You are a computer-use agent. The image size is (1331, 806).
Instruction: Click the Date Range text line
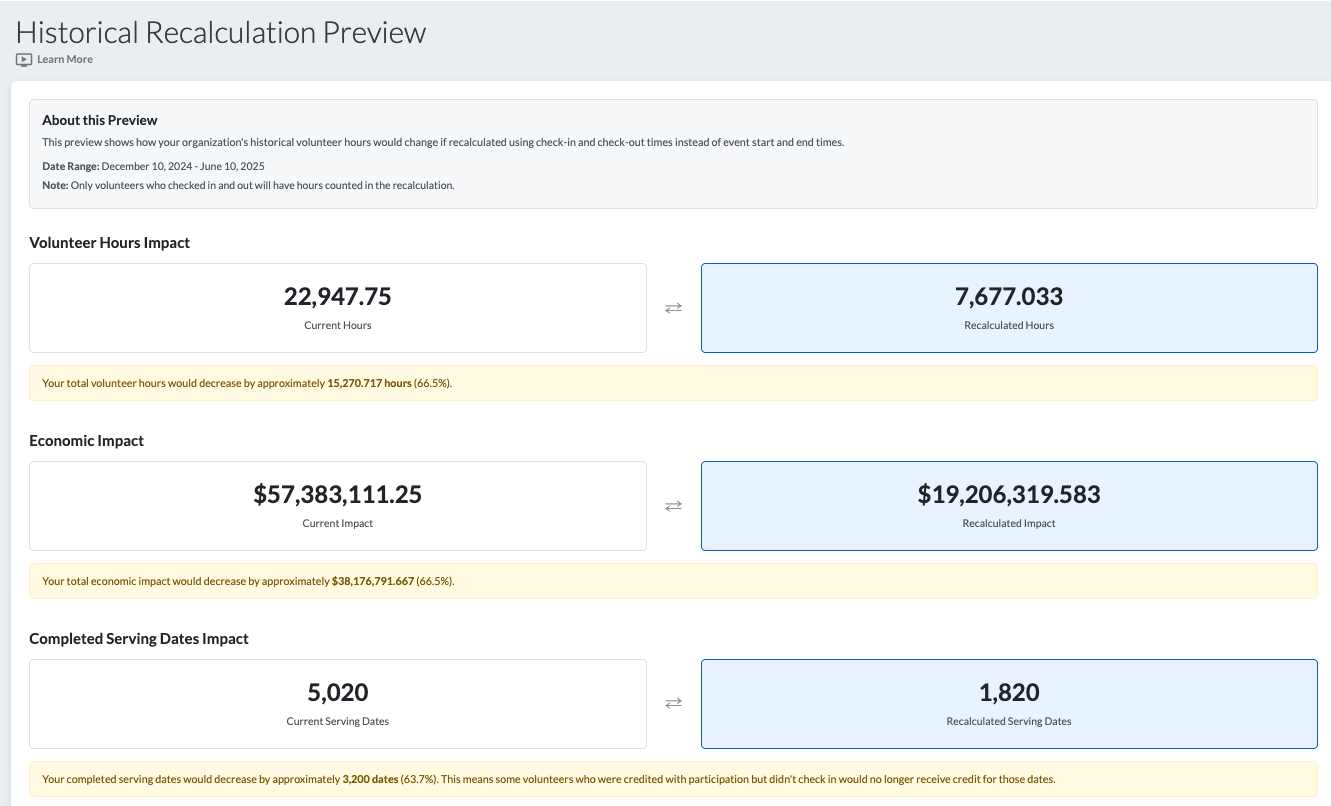(153, 166)
